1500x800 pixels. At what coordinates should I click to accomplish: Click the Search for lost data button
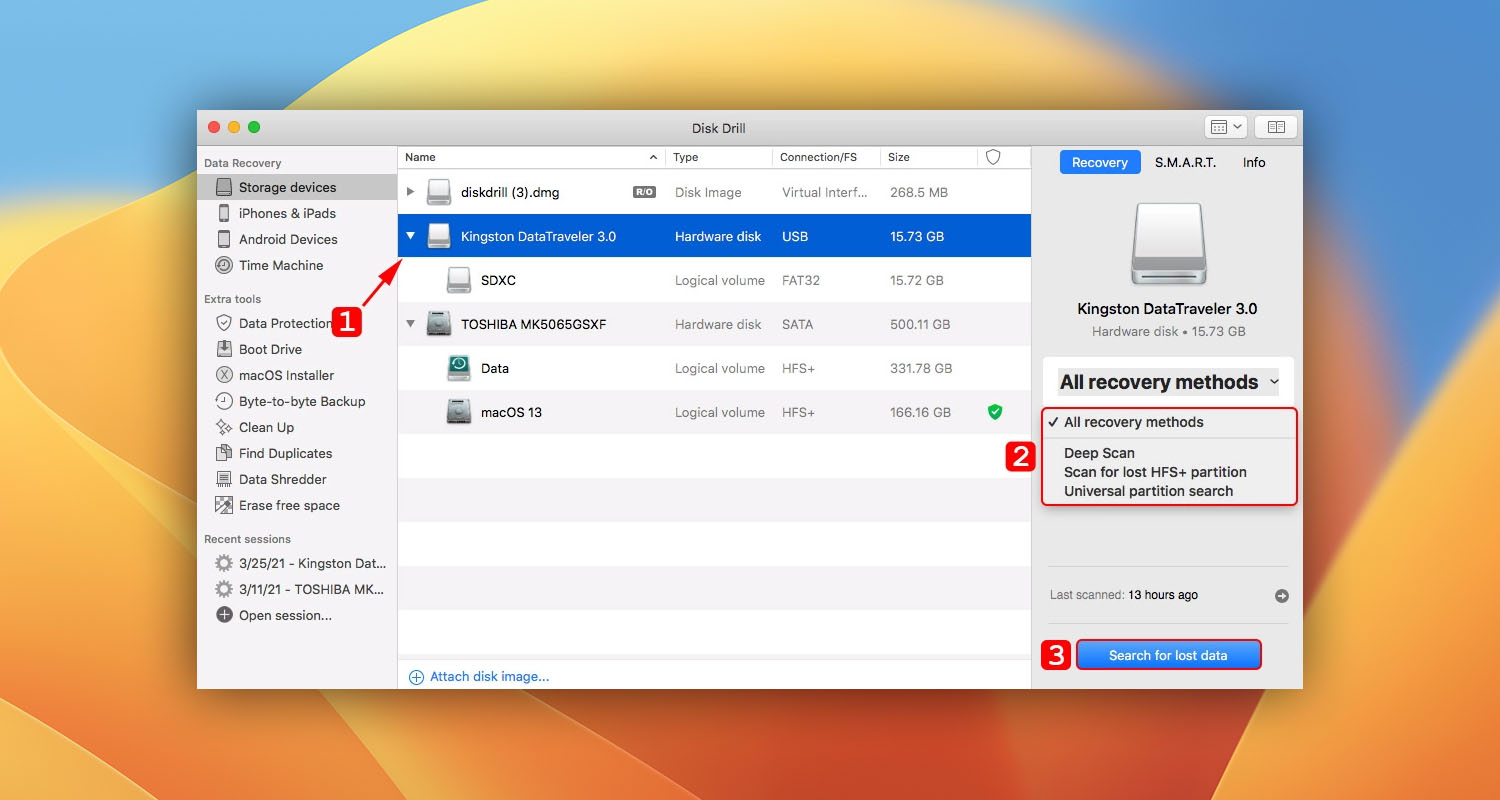pyautogui.click(x=1168, y=655)
